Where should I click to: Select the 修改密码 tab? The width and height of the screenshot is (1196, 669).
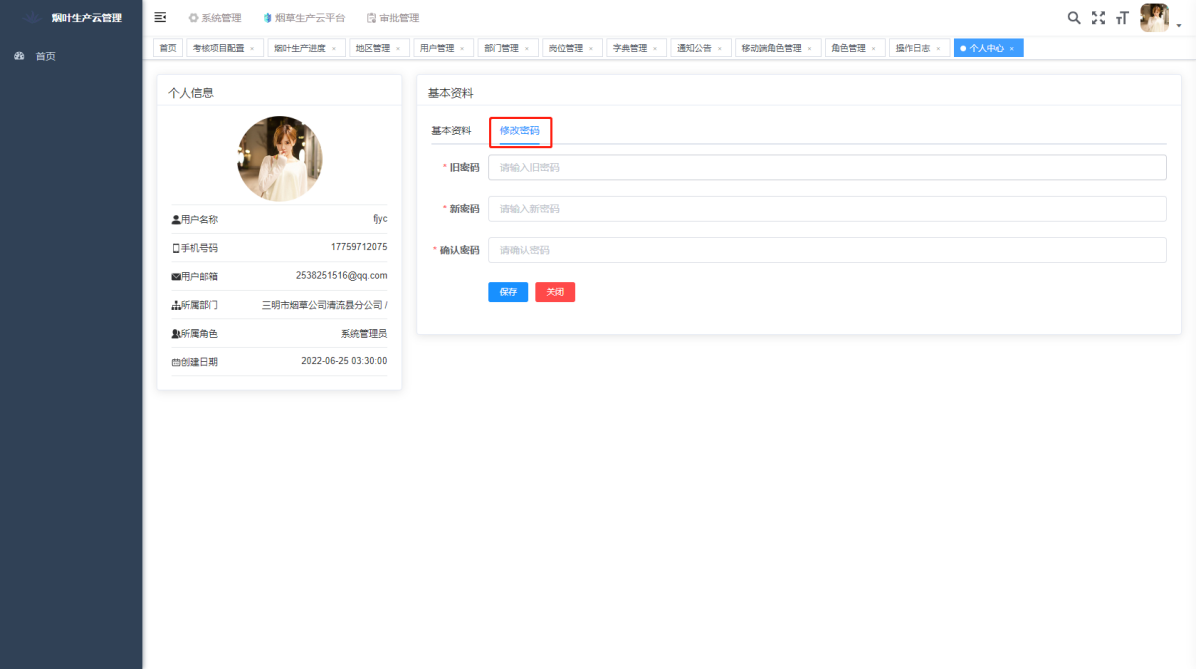[x=519, y=131]
